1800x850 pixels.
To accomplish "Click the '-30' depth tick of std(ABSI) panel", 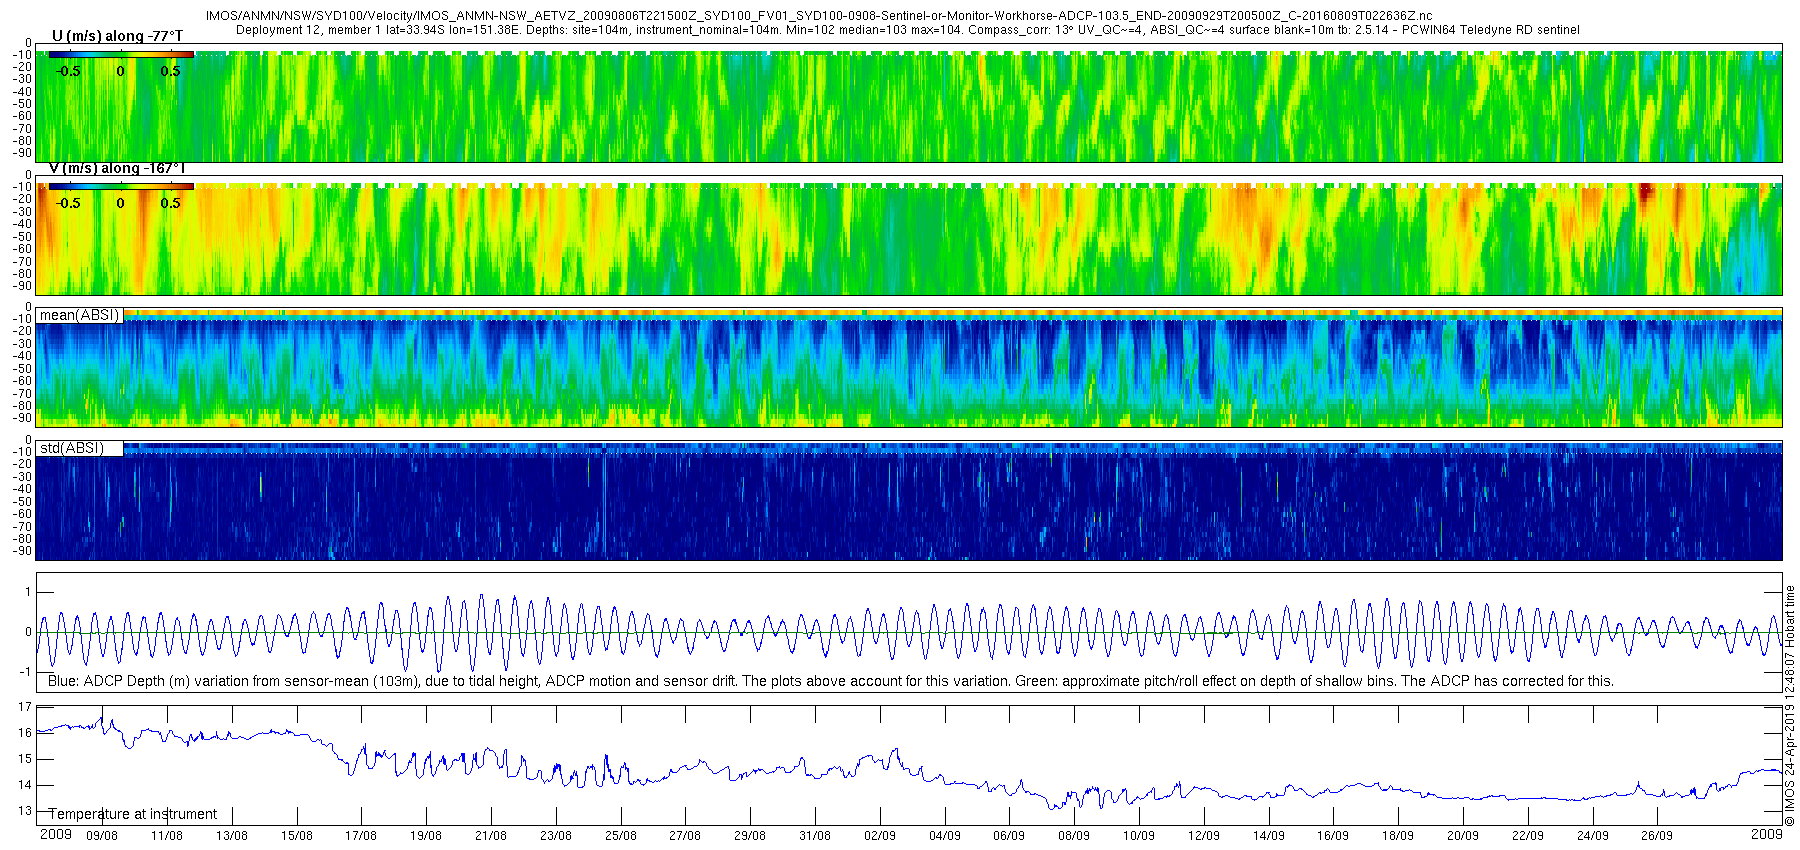I will [x=22, y=477].
